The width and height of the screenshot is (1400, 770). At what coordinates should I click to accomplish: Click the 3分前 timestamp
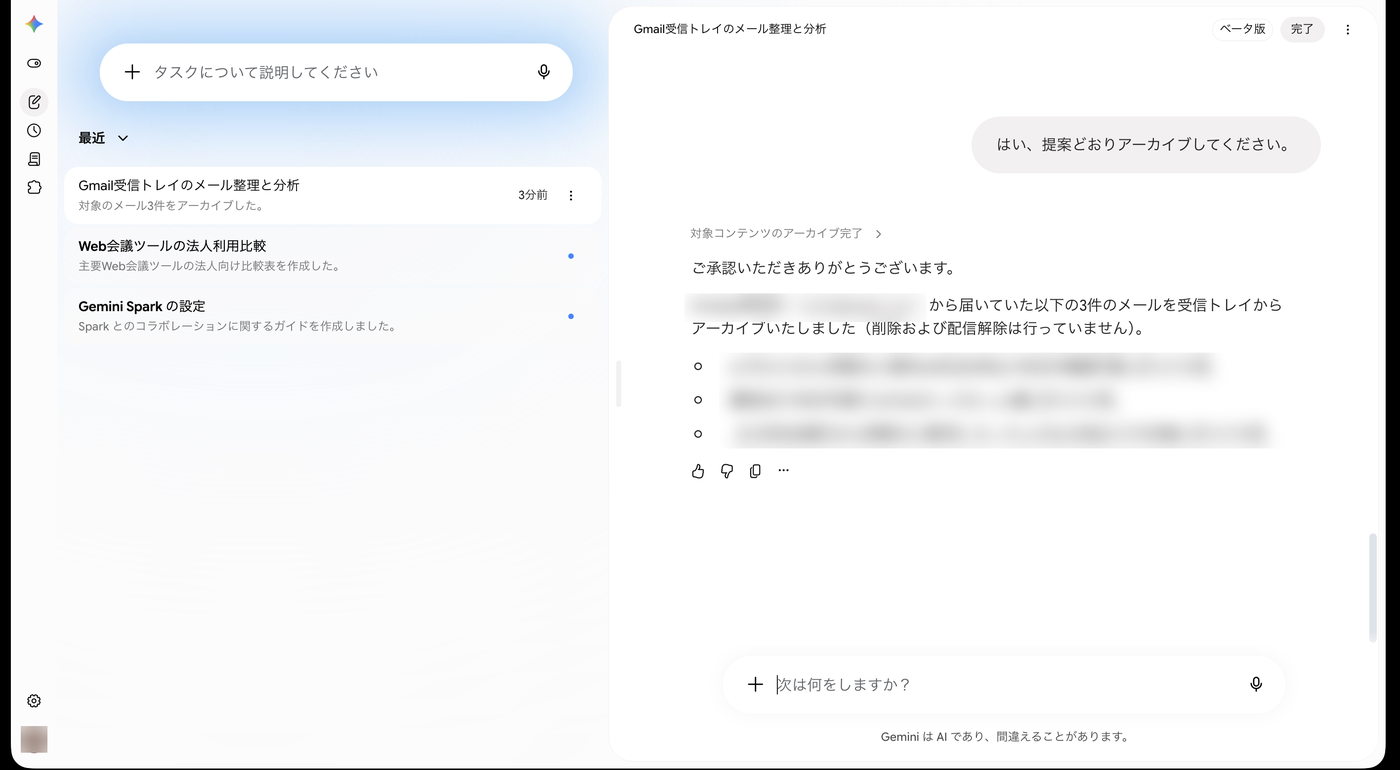(x=533, y=195)
